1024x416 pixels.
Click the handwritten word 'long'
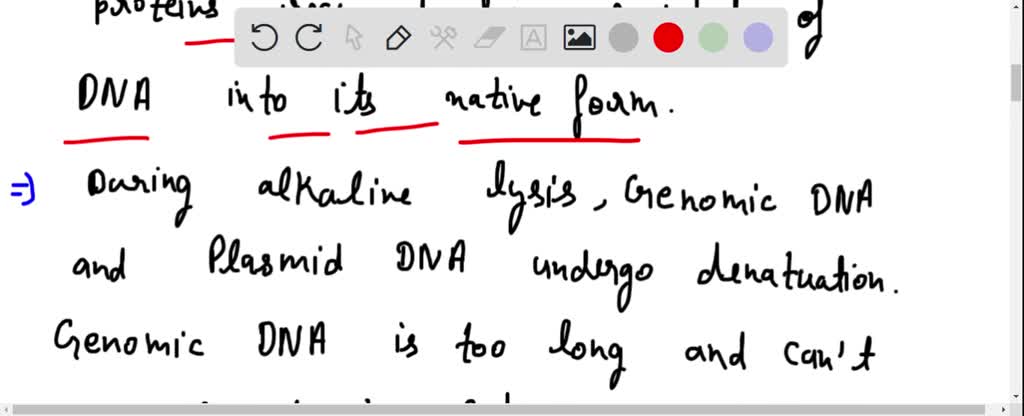pyautogui.click(x=586, y=356)
